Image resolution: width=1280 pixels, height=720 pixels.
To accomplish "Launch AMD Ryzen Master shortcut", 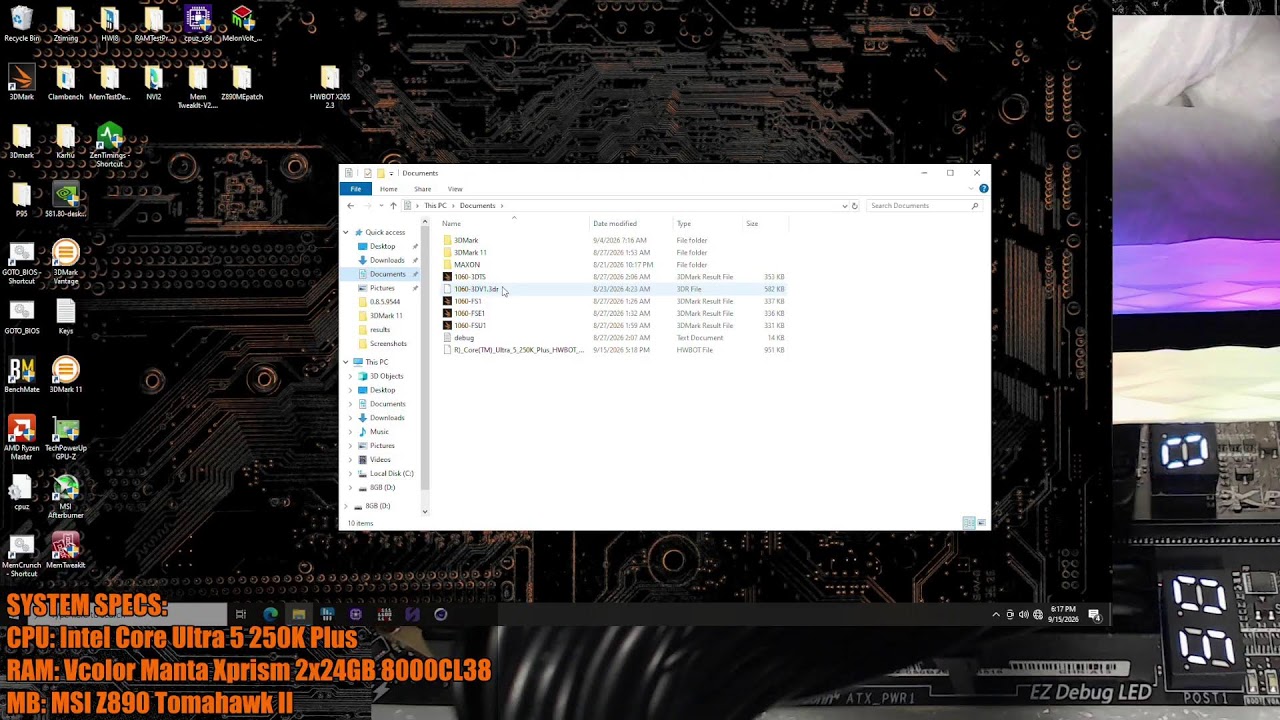I will [x=21, y=437].
